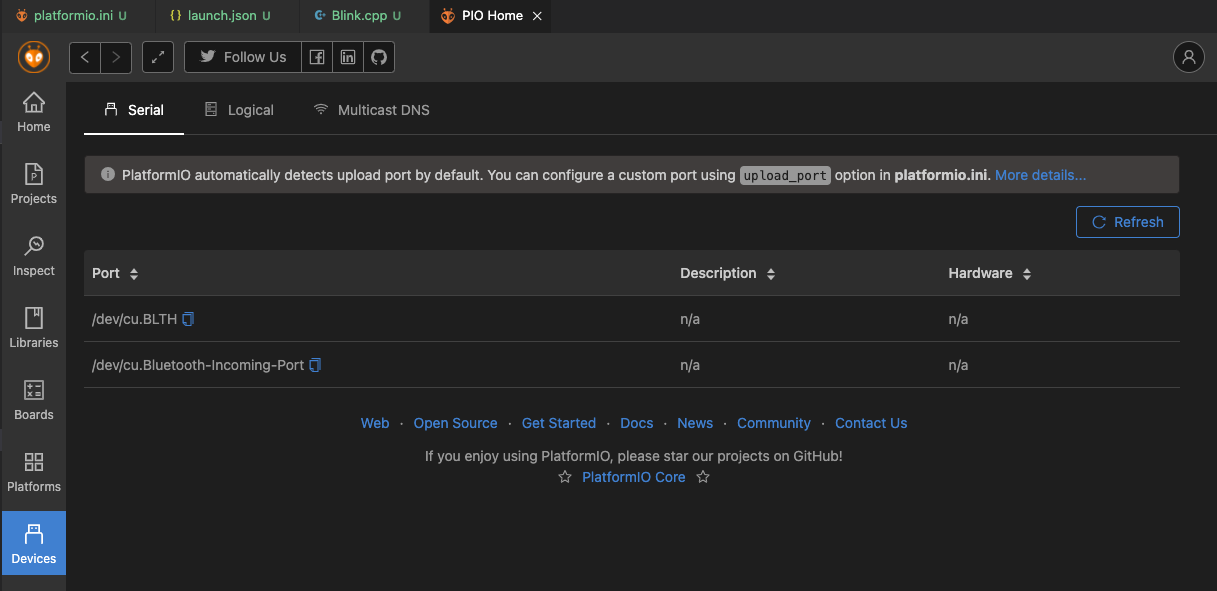Image resolution: width=1217 pixels, height=591 pixels.
Task: Refresh the serial device list
Action: pyautogui.click(x=1128, y=222)
